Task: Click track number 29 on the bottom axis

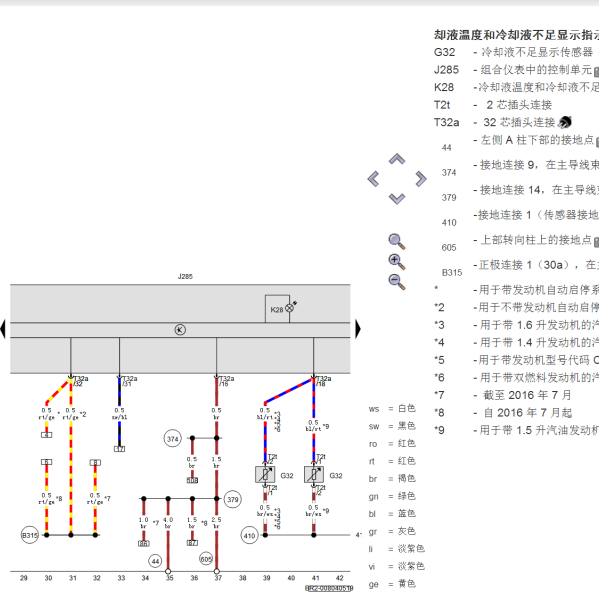Action: pos(24,578)
